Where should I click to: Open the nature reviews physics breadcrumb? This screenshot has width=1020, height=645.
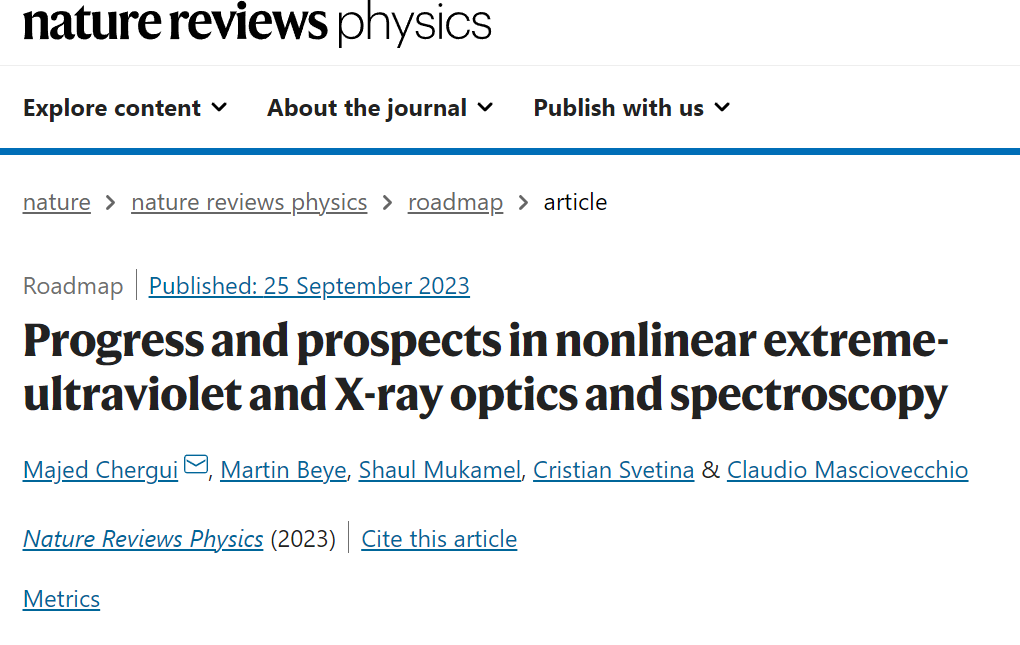[249, 202]
